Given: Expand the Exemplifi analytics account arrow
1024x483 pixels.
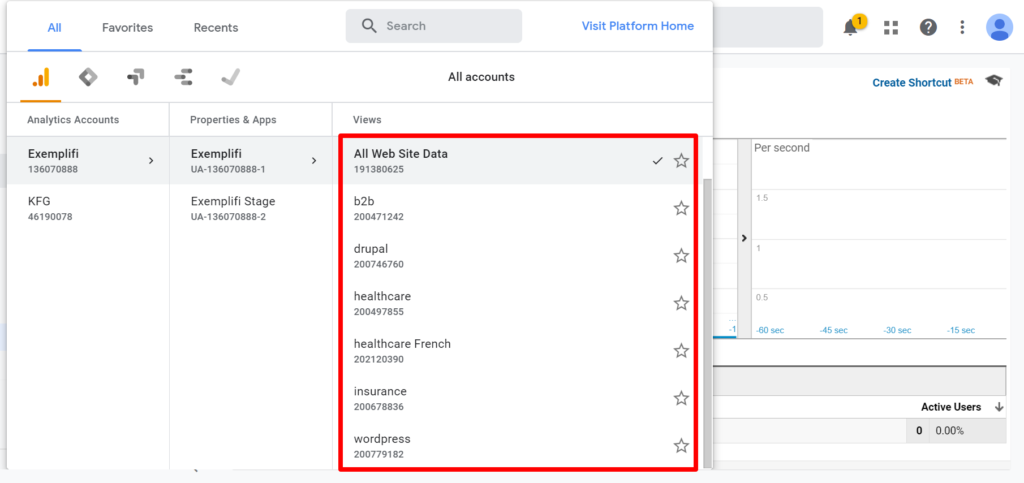Looking at the screenshot, I should 151,161.
